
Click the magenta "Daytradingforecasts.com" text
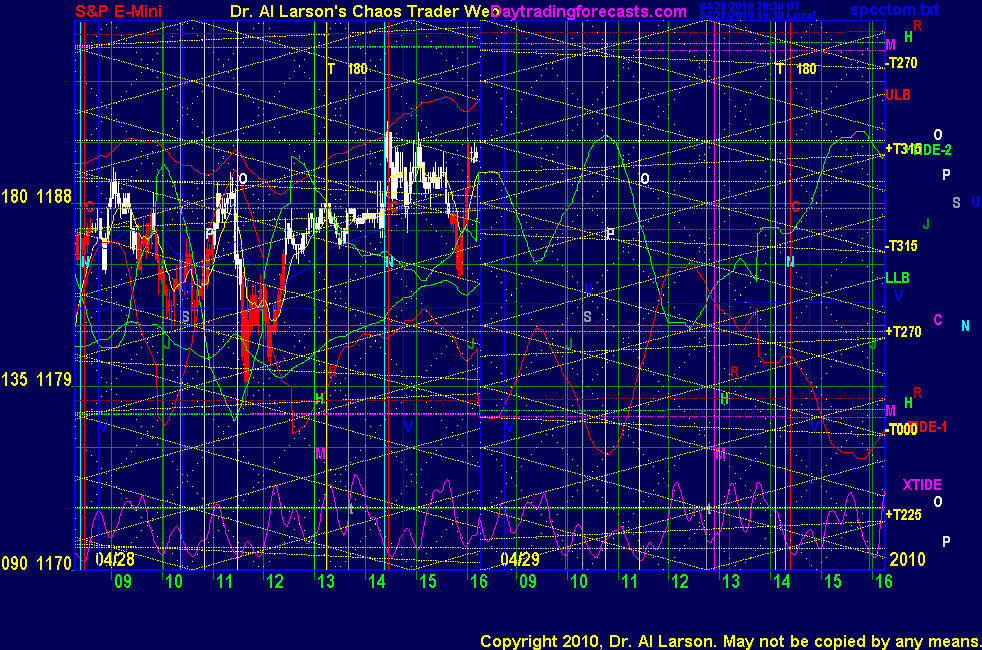[x=589, y=11]
